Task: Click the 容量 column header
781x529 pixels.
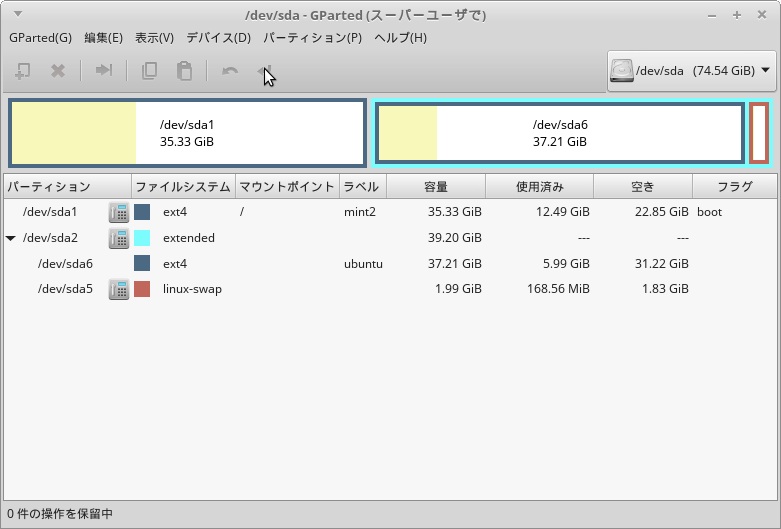Action: (x=436, y=187)
